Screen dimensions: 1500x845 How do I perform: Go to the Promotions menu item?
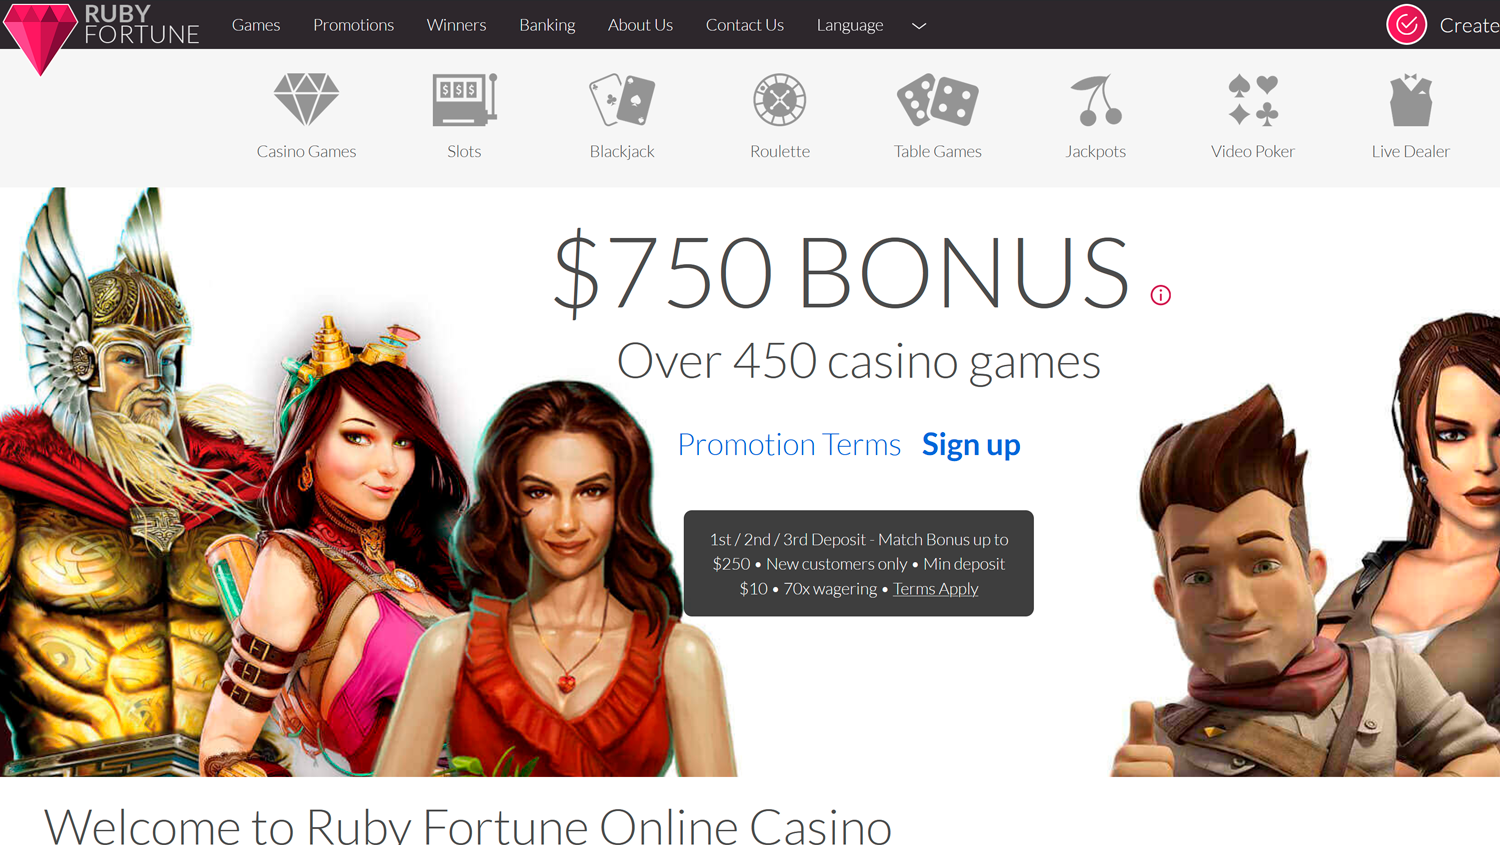click(x=353, y=25)
